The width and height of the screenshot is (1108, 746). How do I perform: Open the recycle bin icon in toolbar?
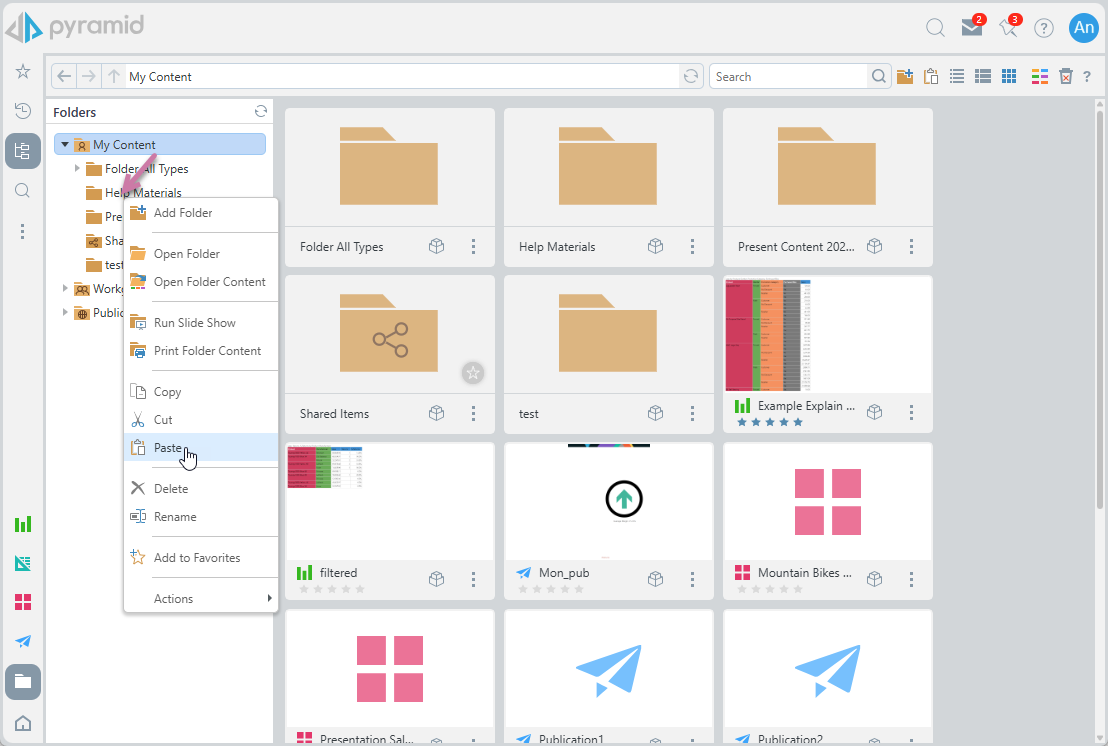click(x=1066, y=77)
